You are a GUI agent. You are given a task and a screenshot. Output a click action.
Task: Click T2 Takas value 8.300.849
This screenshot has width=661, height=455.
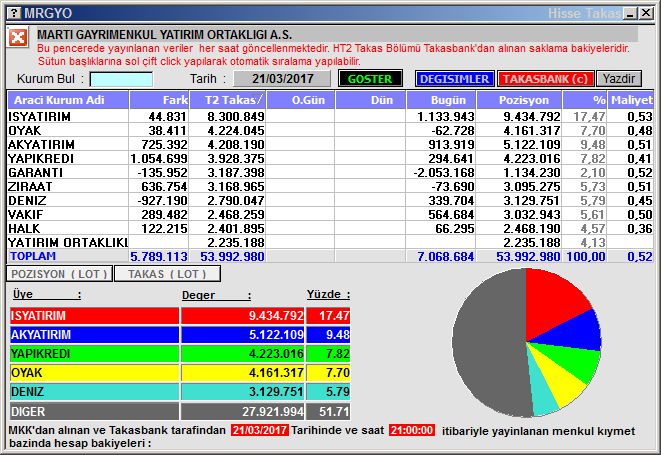tap(236, 116)
